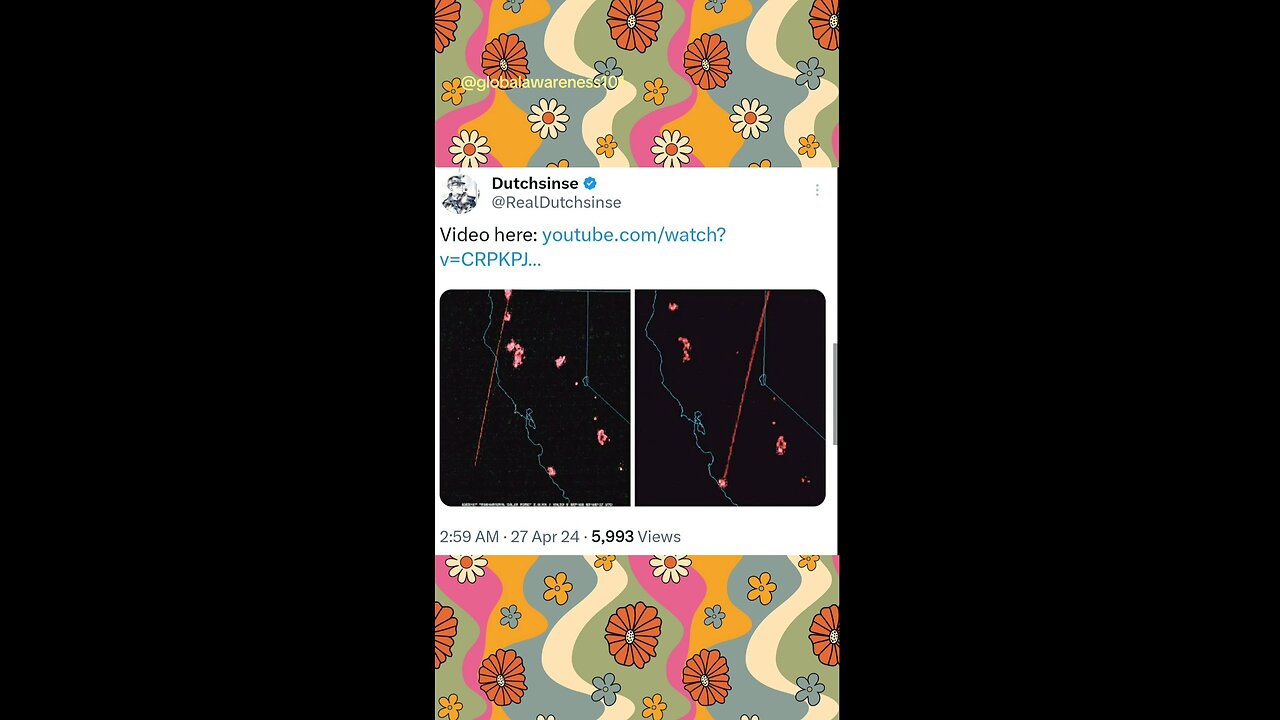Image resolution: width=1280 pixels, height=720 pixels.
Task: Click the 2:59 AM timestamp
Action: tap(469, 537)
